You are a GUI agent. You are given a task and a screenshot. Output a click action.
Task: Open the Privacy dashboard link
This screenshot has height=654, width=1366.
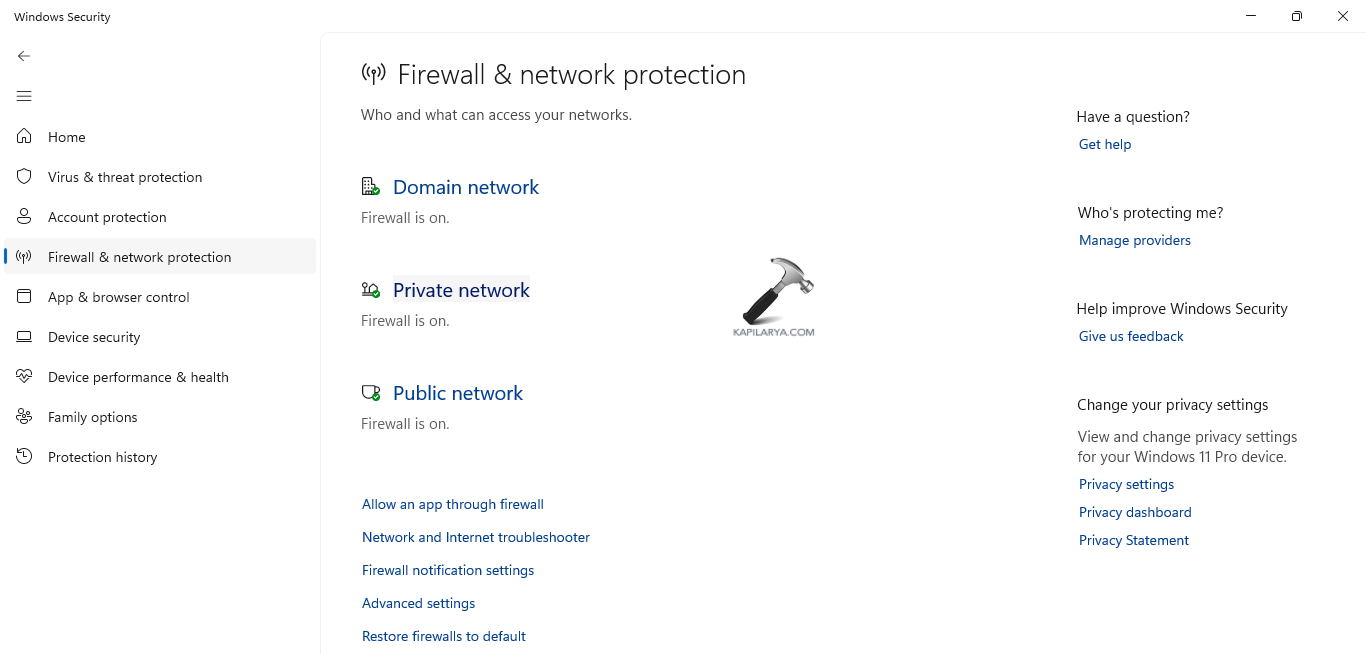(x=1134, y=512)
